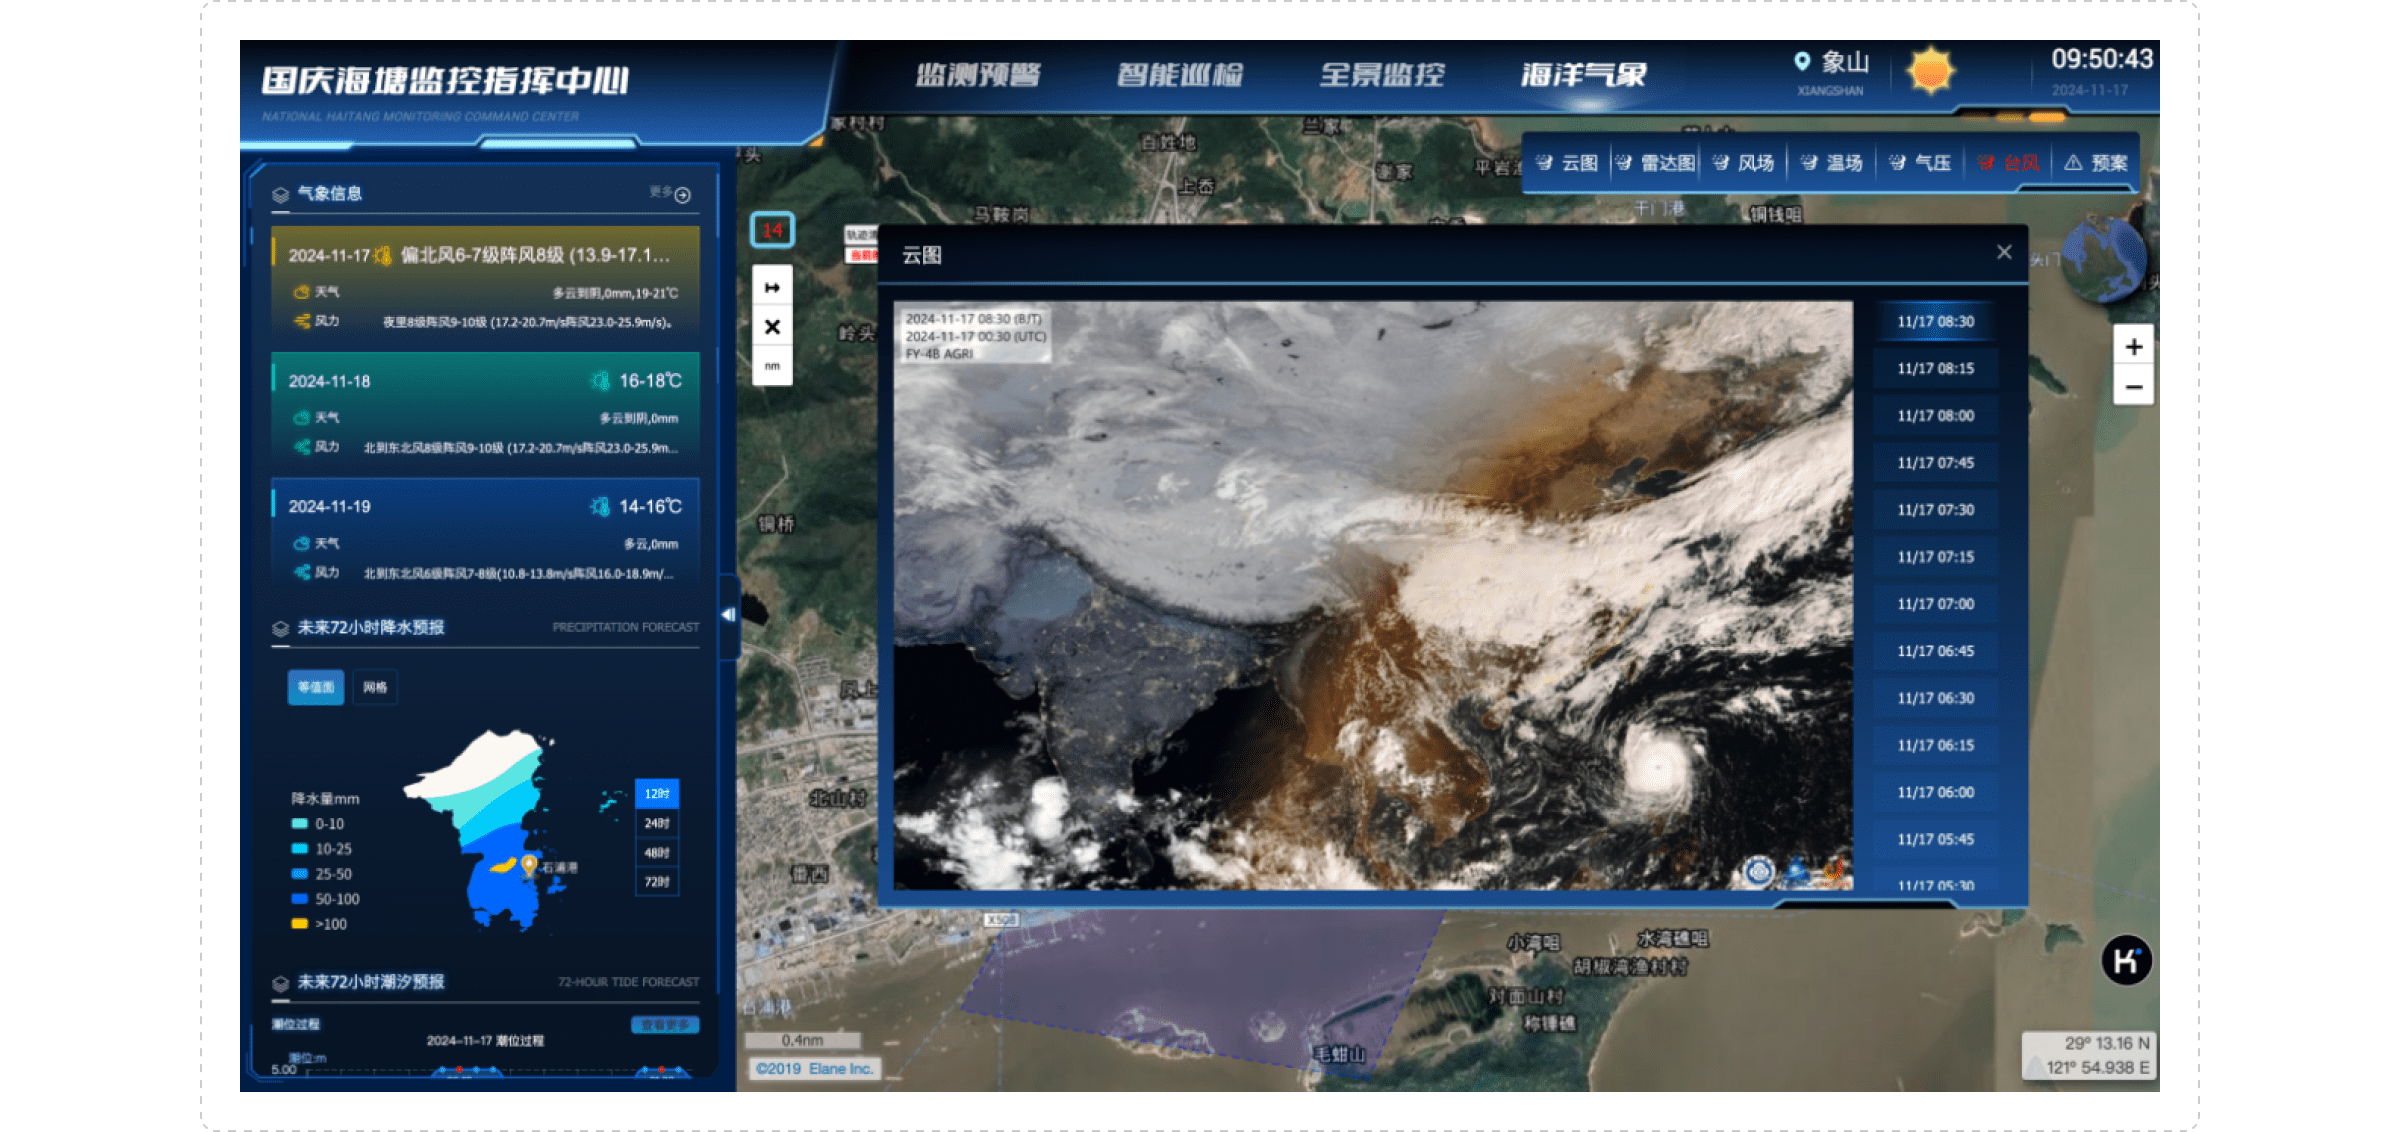Open the nm unit selector
The width and height of the screenshot is (2400, 1132).
(772, 366)
